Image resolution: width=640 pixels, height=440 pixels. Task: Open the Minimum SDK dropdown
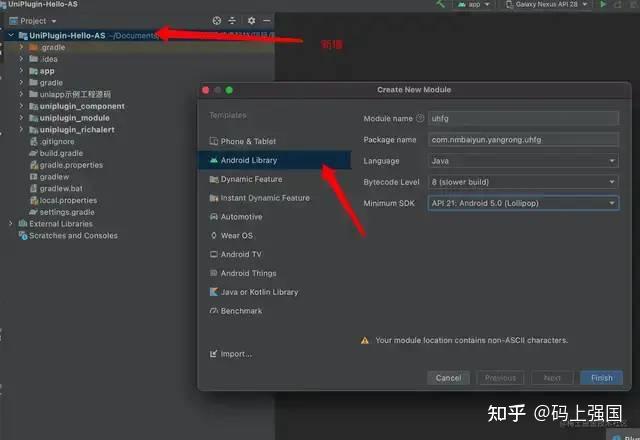[523, 203]
